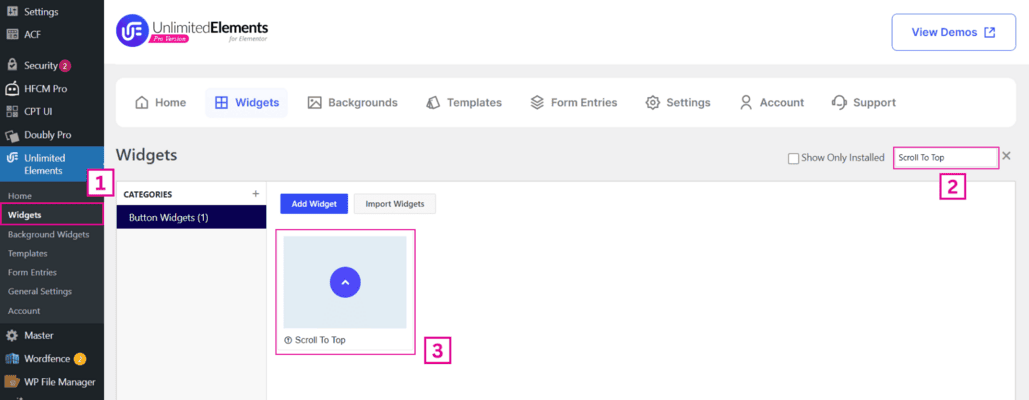
Task: Open the CPT UI sidebar menu
Action: click(40, 111)
